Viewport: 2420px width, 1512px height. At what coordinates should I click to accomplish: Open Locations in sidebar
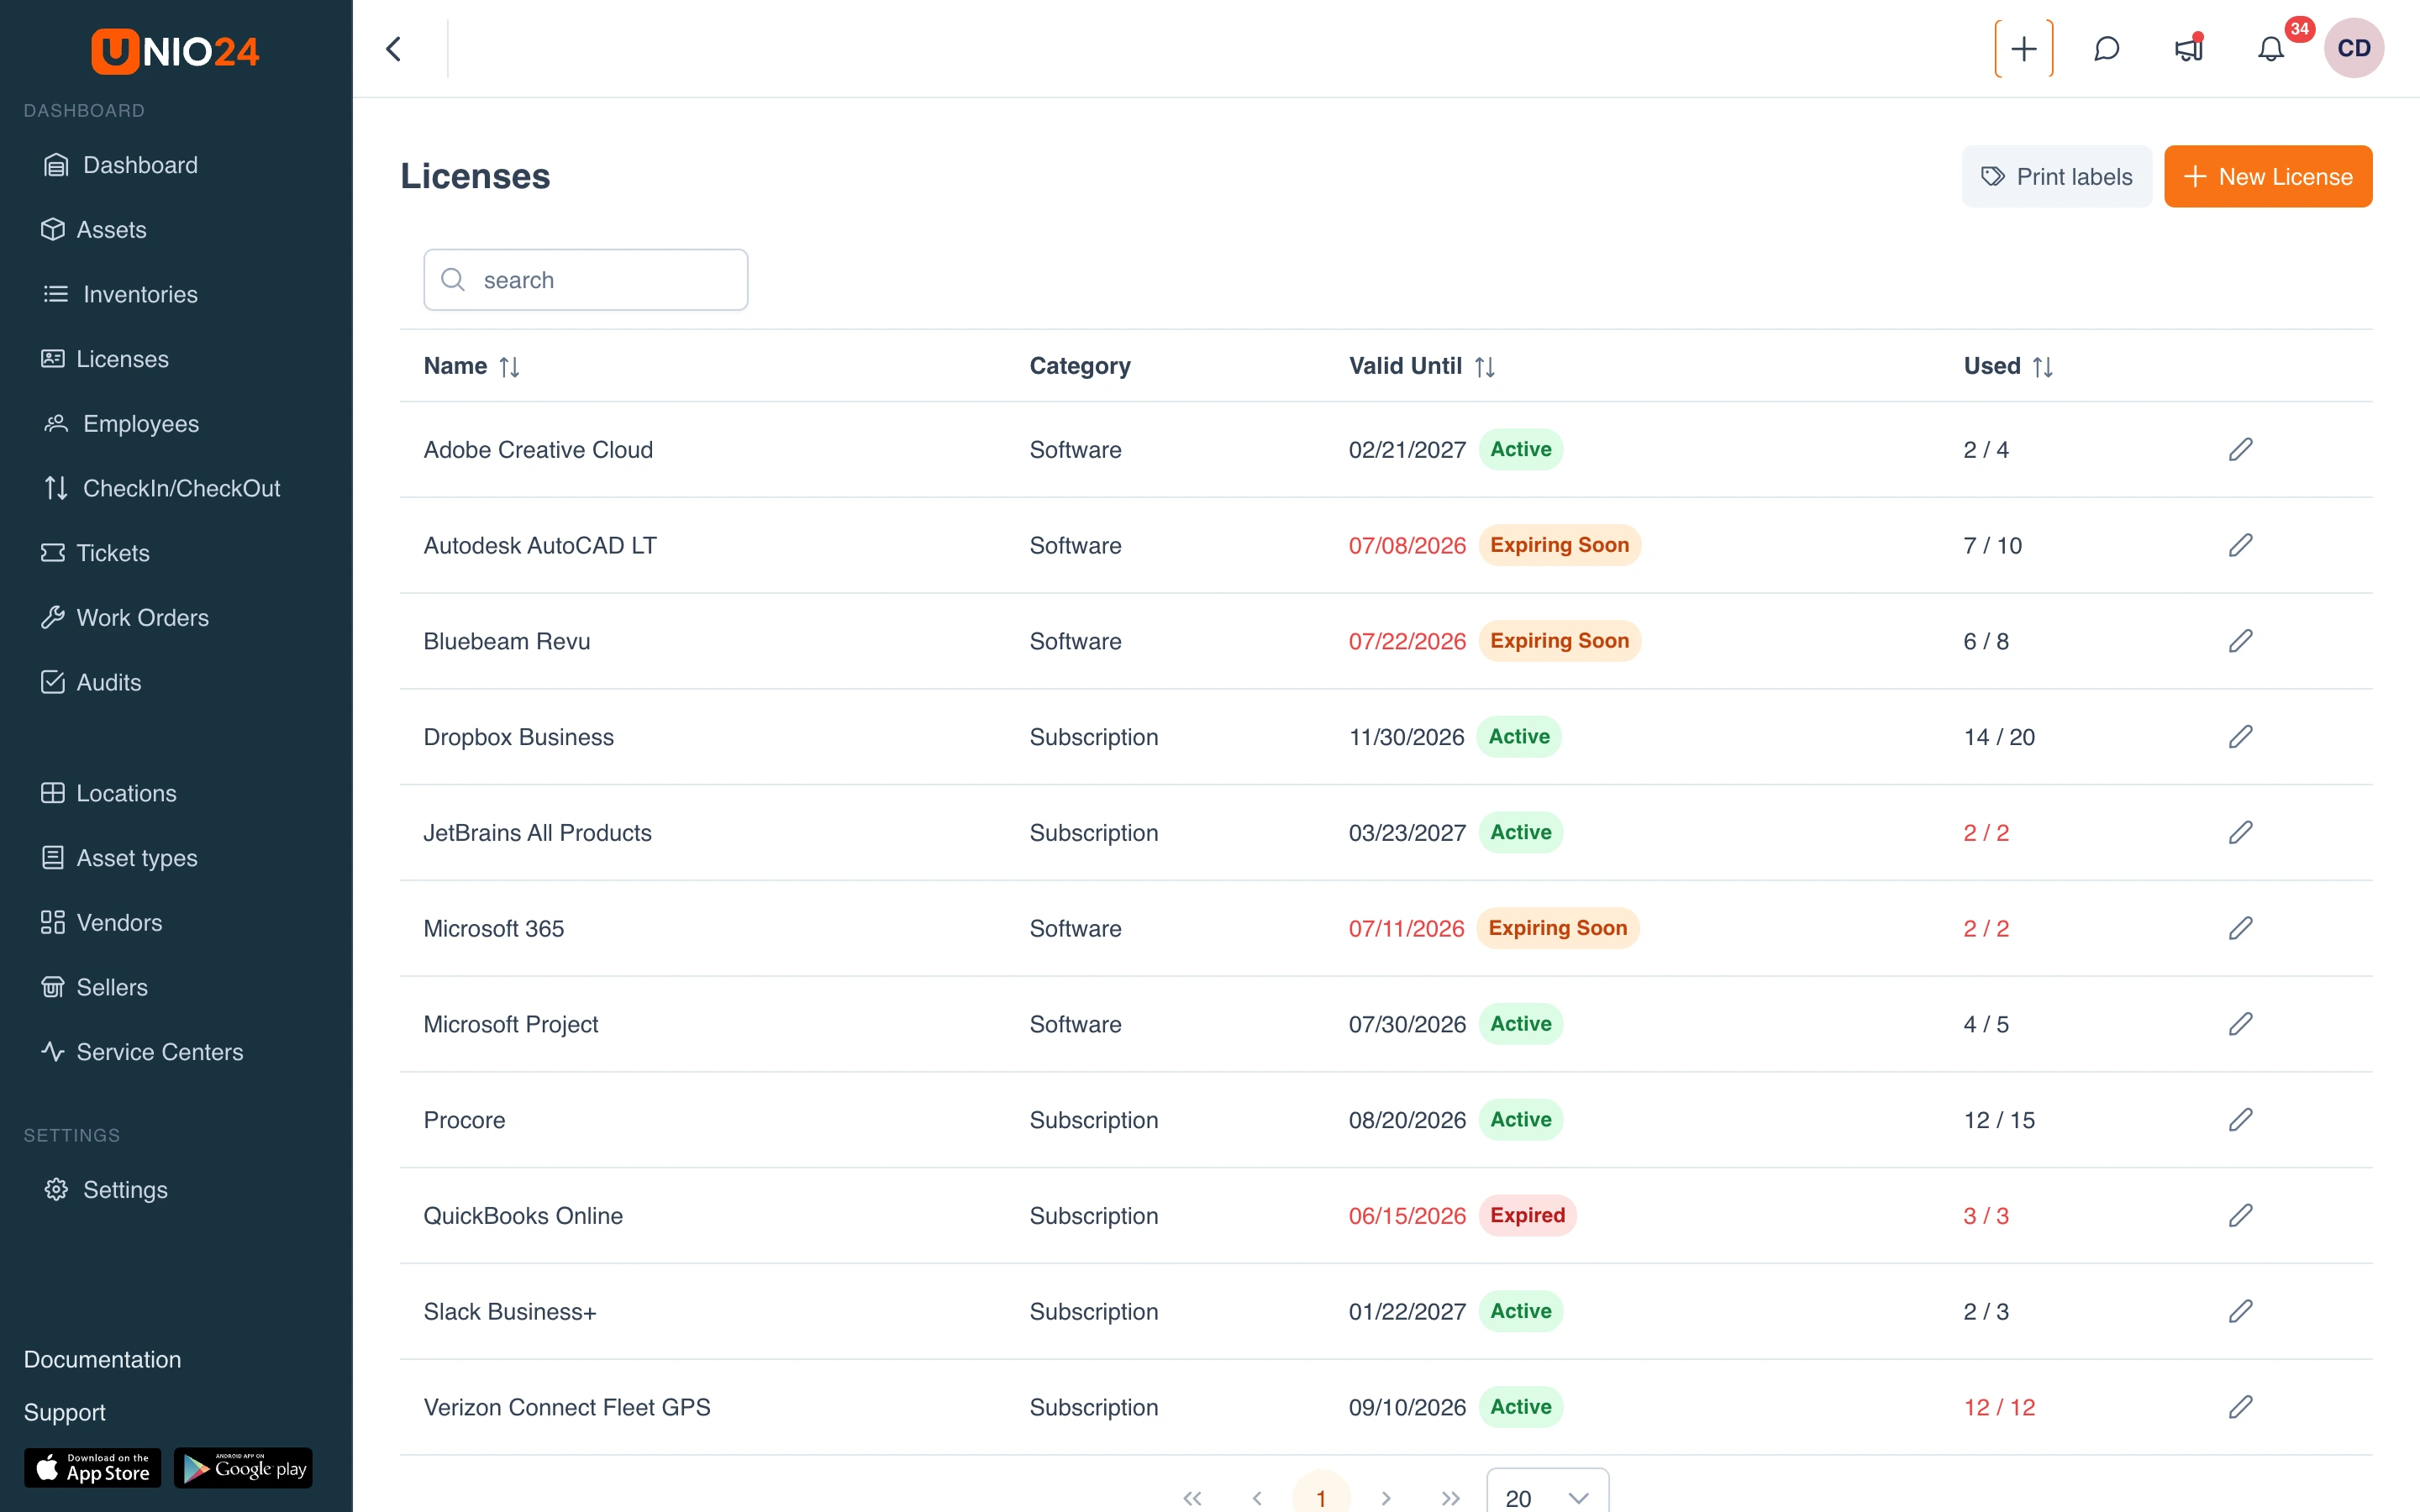[x=109, y=793]
